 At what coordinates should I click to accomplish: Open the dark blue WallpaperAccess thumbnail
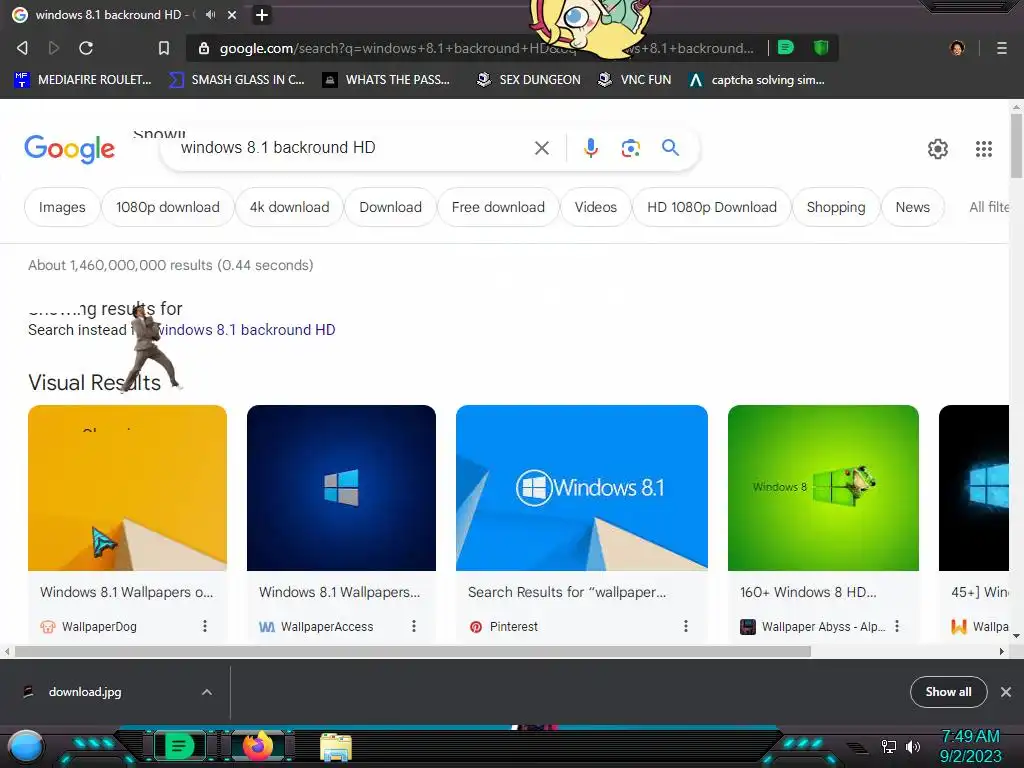tap(342, 488)
